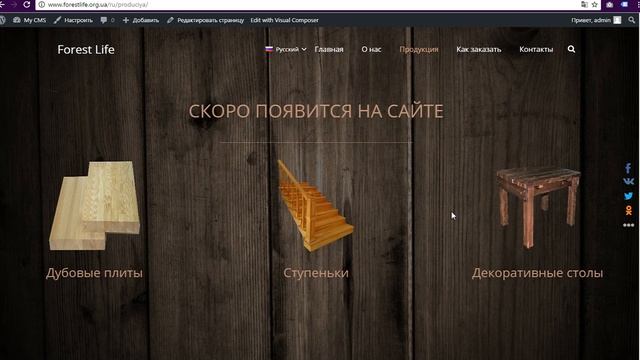Click the translate page icon in the address bar
The image size is (640, 360).
point(584,4)
